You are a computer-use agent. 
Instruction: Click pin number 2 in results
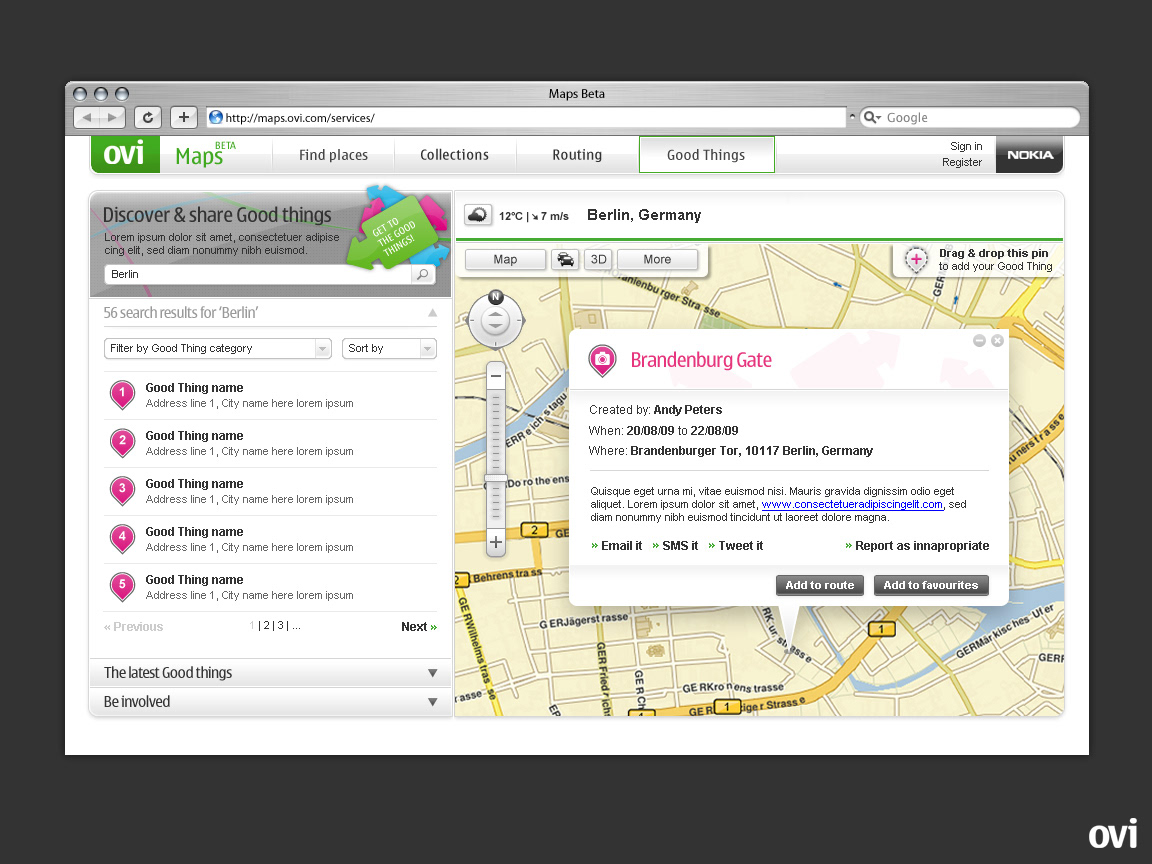coord(122,442)
